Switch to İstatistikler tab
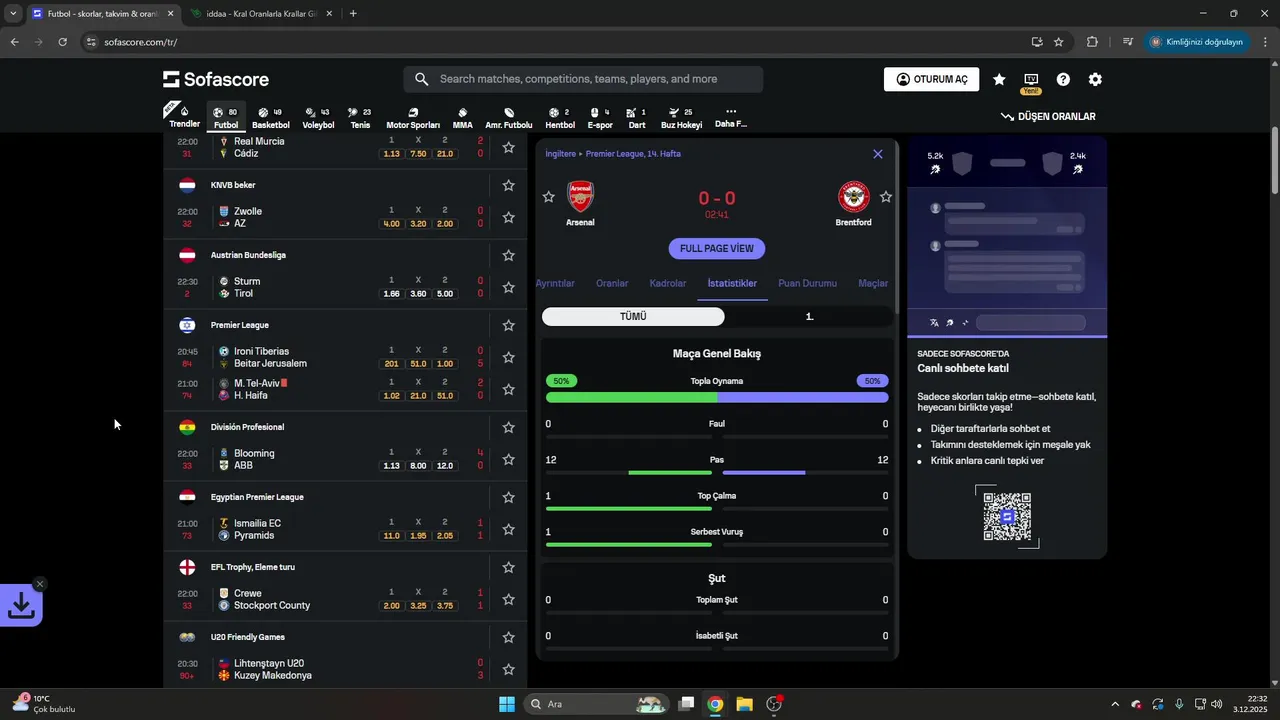The height and width of the screenshot is (720, 1280). pos(732,283)
